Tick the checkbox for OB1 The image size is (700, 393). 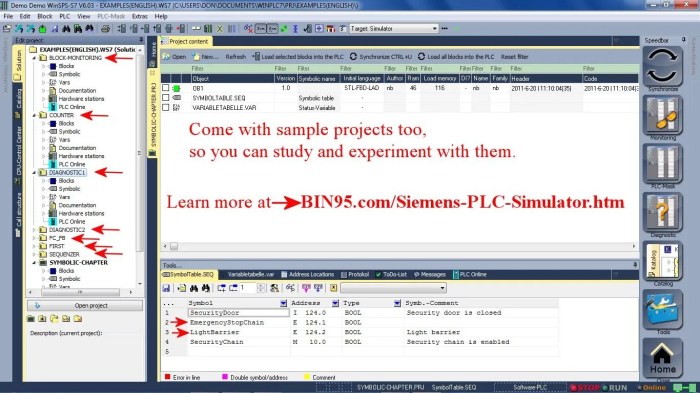point(166,88)
